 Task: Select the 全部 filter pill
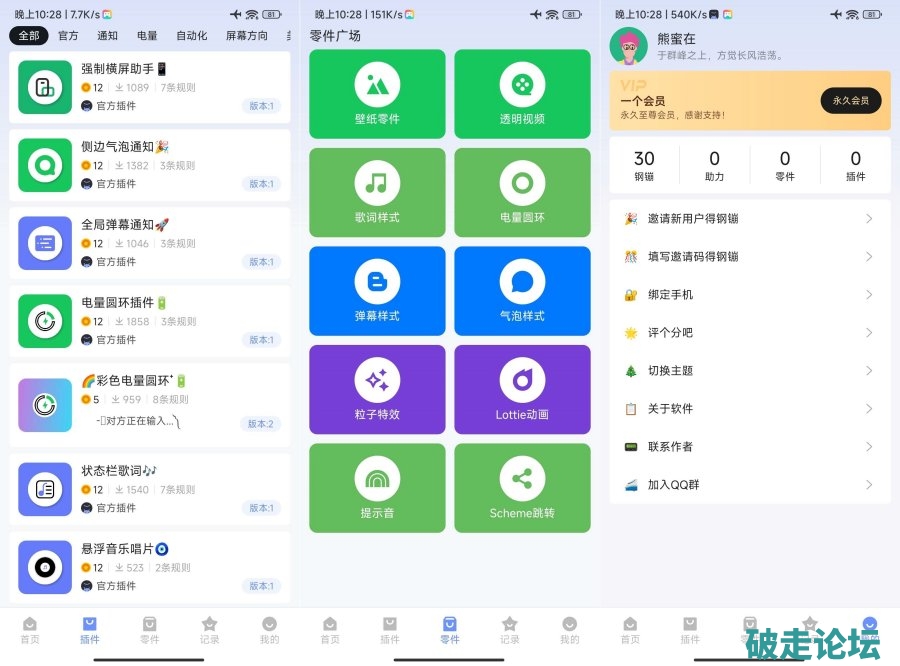28,36
